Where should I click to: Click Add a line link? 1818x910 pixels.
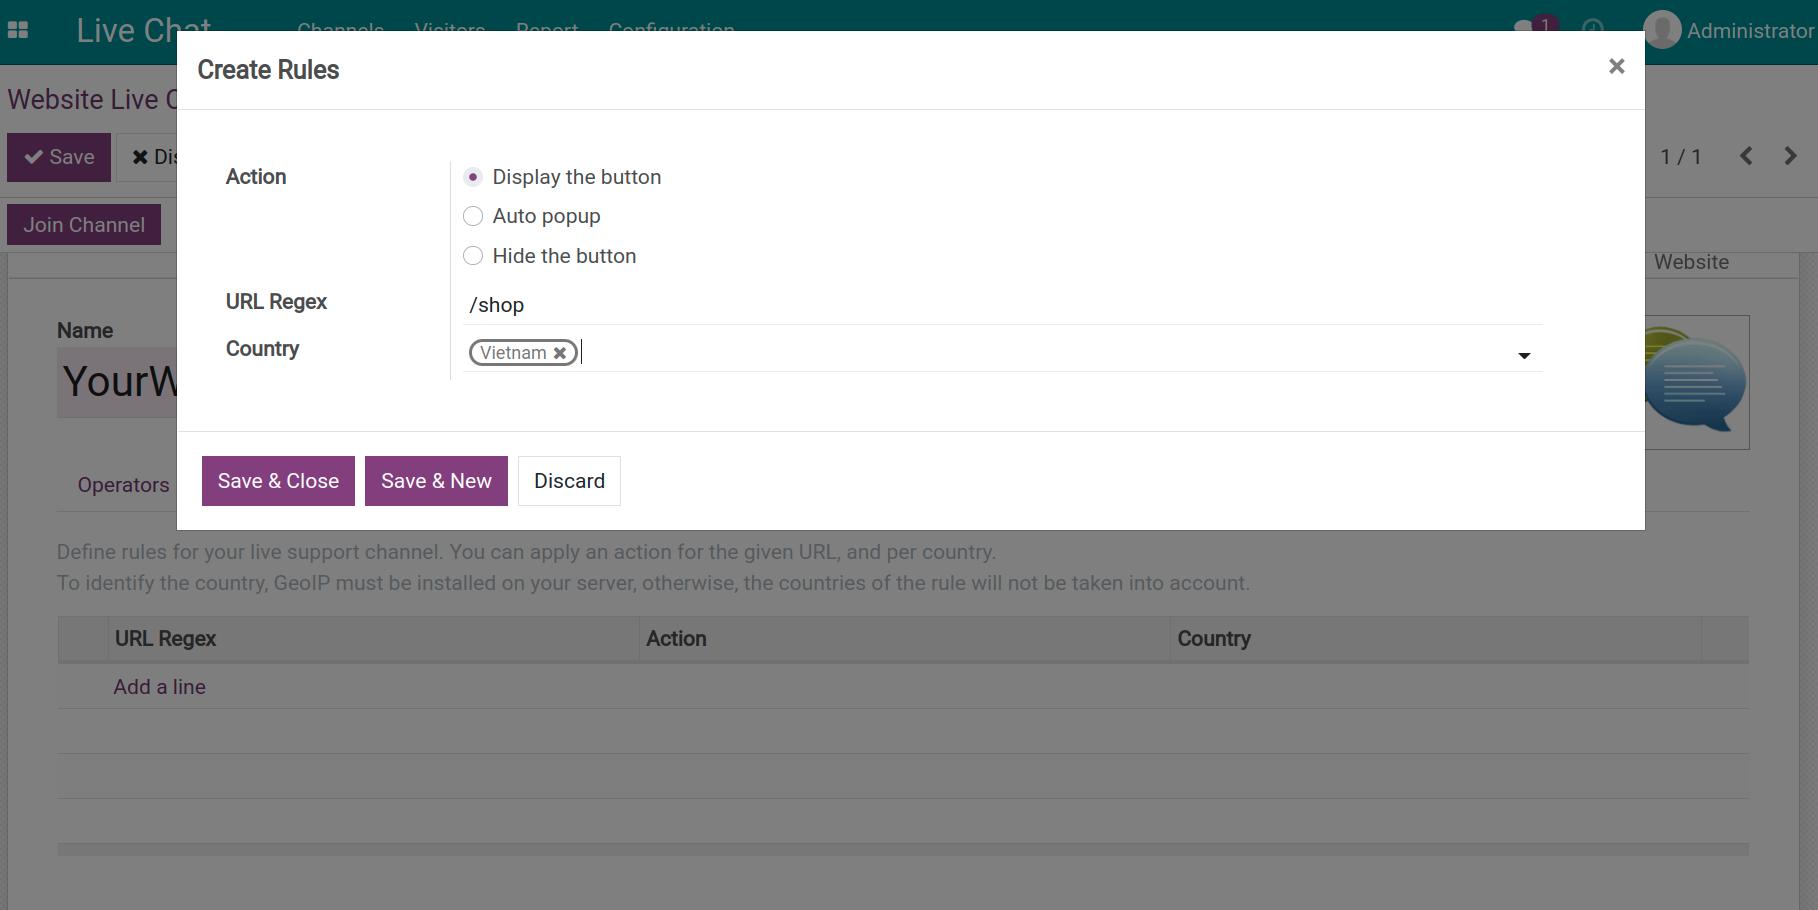(159, 687)
